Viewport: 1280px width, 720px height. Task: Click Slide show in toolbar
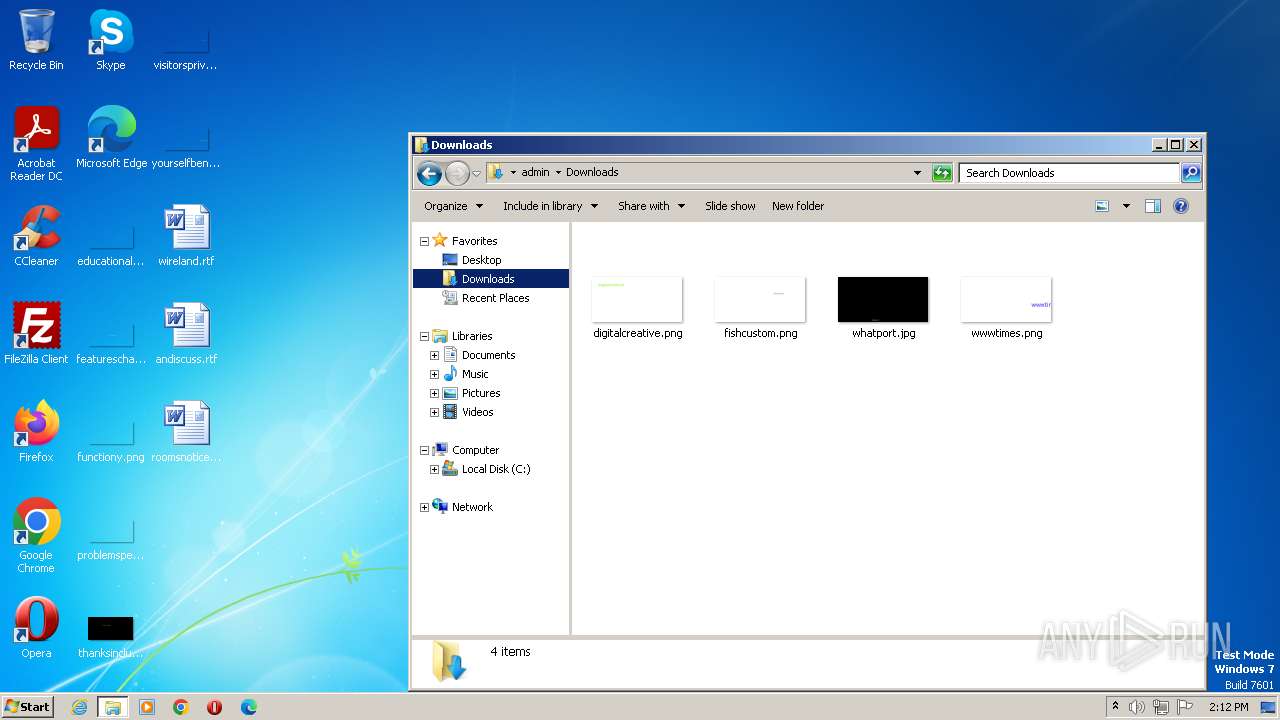tap(730, 206)
